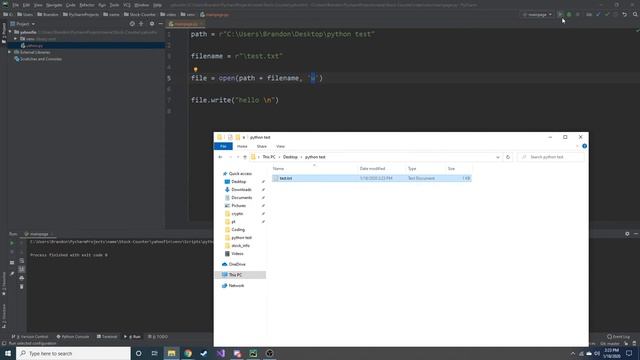Open the Terminal tool window
Image resolution: width=640 pixels, height=360 pixels.
(107, 337)
